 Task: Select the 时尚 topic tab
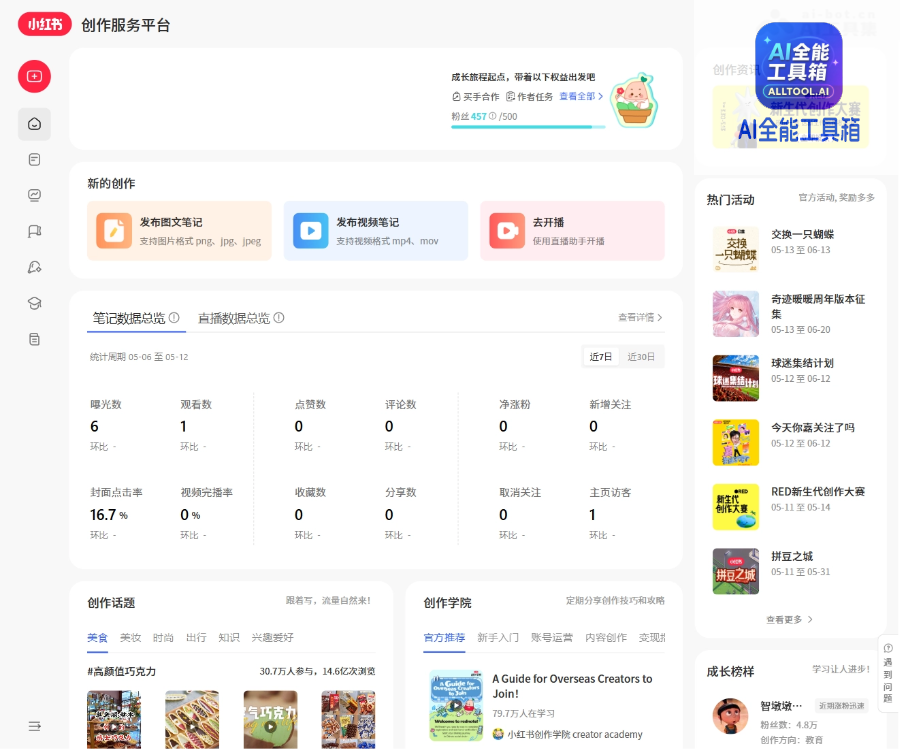(163, 638)
